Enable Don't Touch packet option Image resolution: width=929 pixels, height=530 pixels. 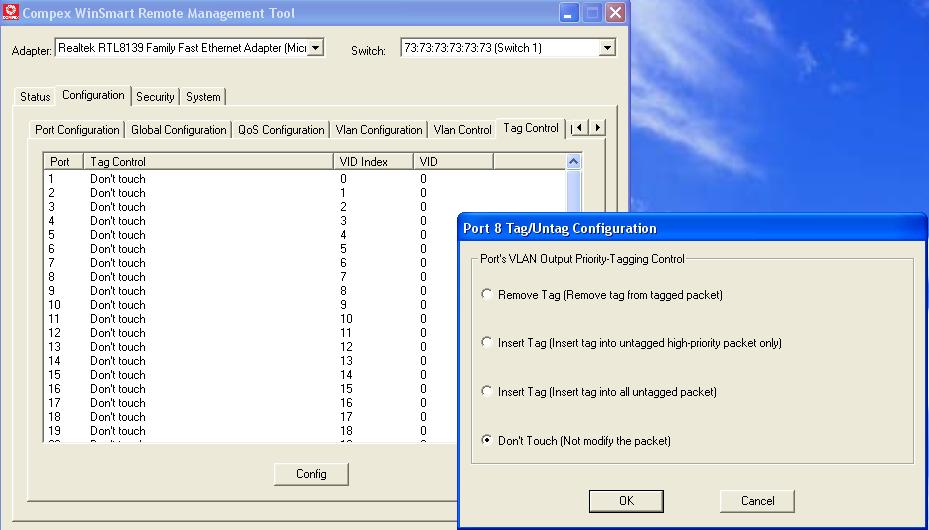[x=487, y=441]
